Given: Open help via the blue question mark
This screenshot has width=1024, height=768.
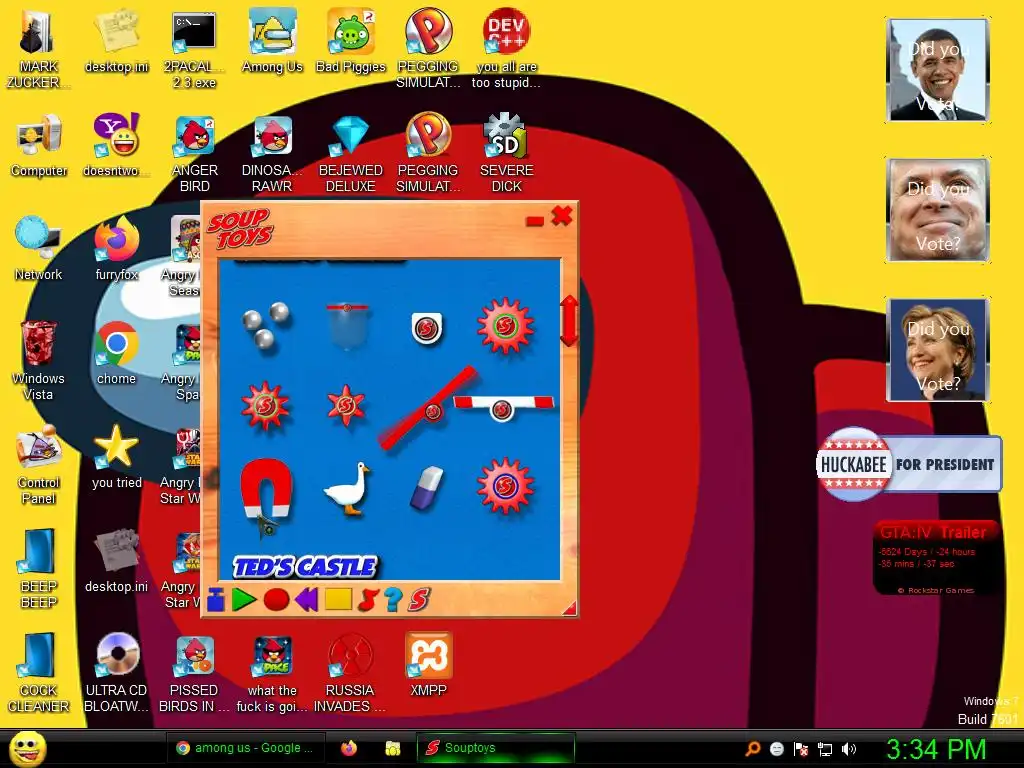Looking at the screenshot, I should pyautogui.click(x=393, y=600).
